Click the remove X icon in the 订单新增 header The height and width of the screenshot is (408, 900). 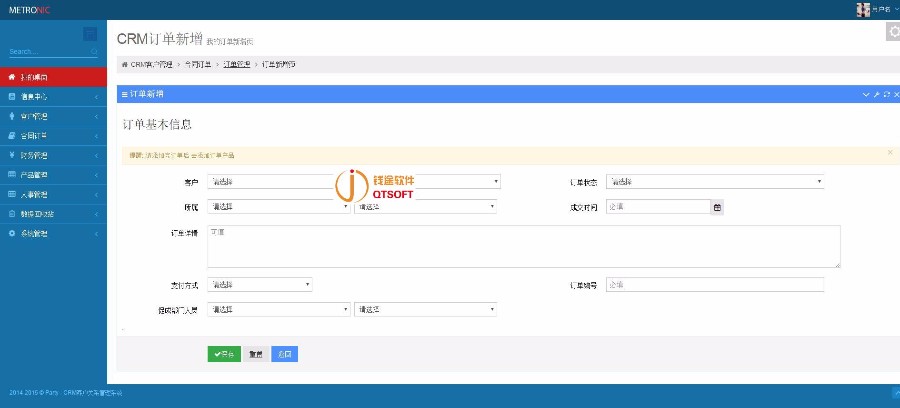pos(897,94)
